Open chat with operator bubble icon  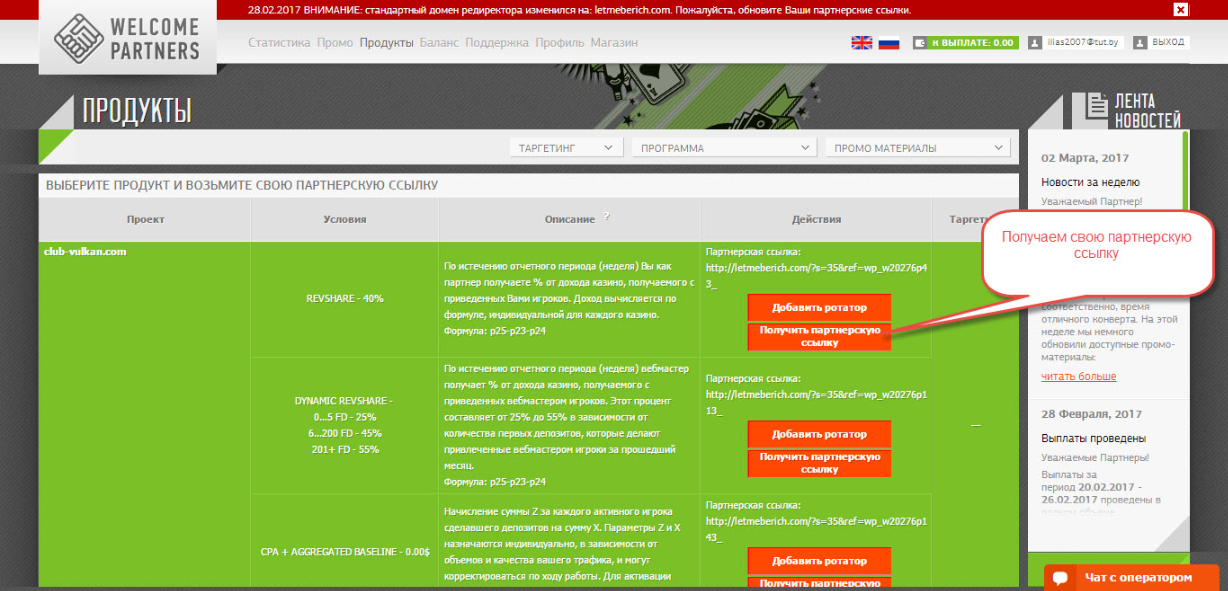[x=1064, y=578]
